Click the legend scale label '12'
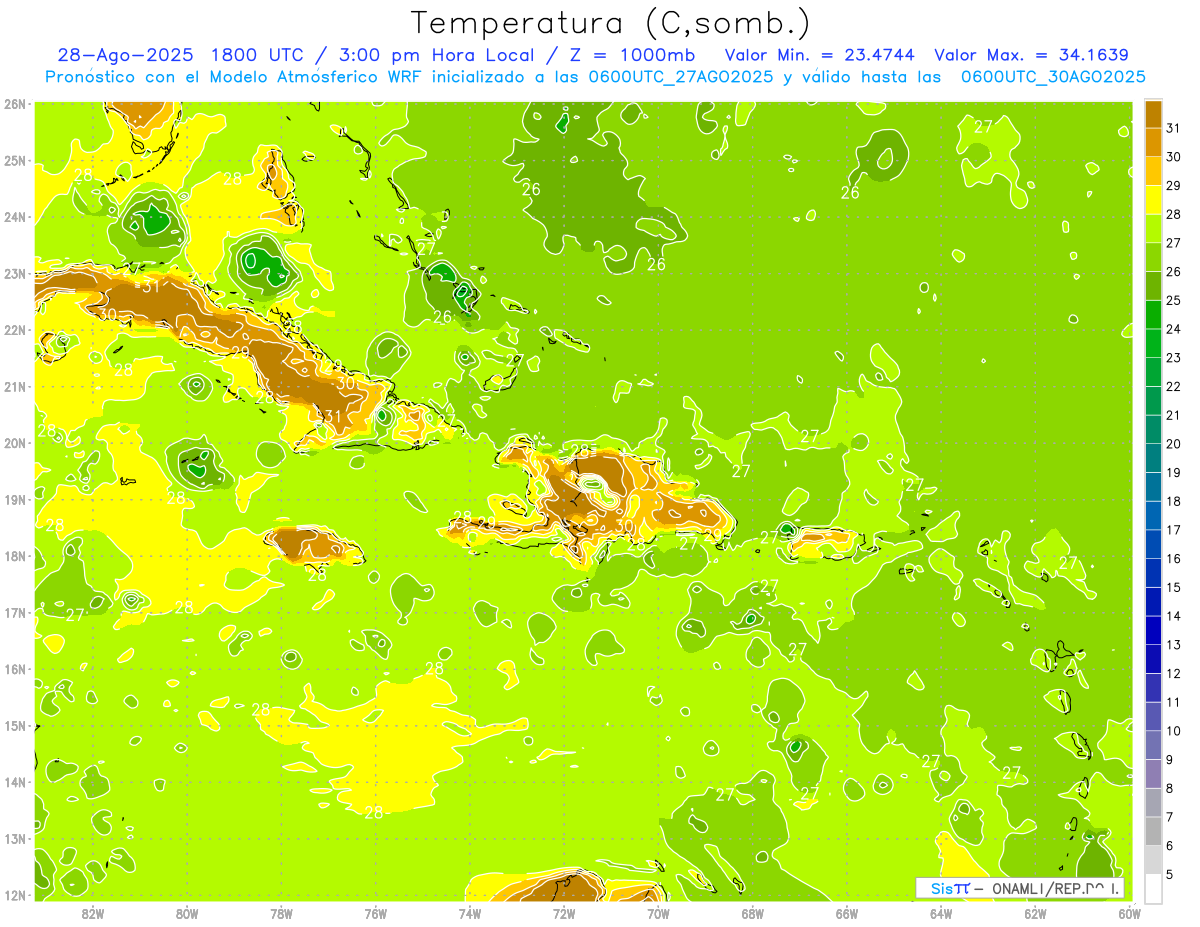Screen dimensions: 1200x927 (1174, 673)
